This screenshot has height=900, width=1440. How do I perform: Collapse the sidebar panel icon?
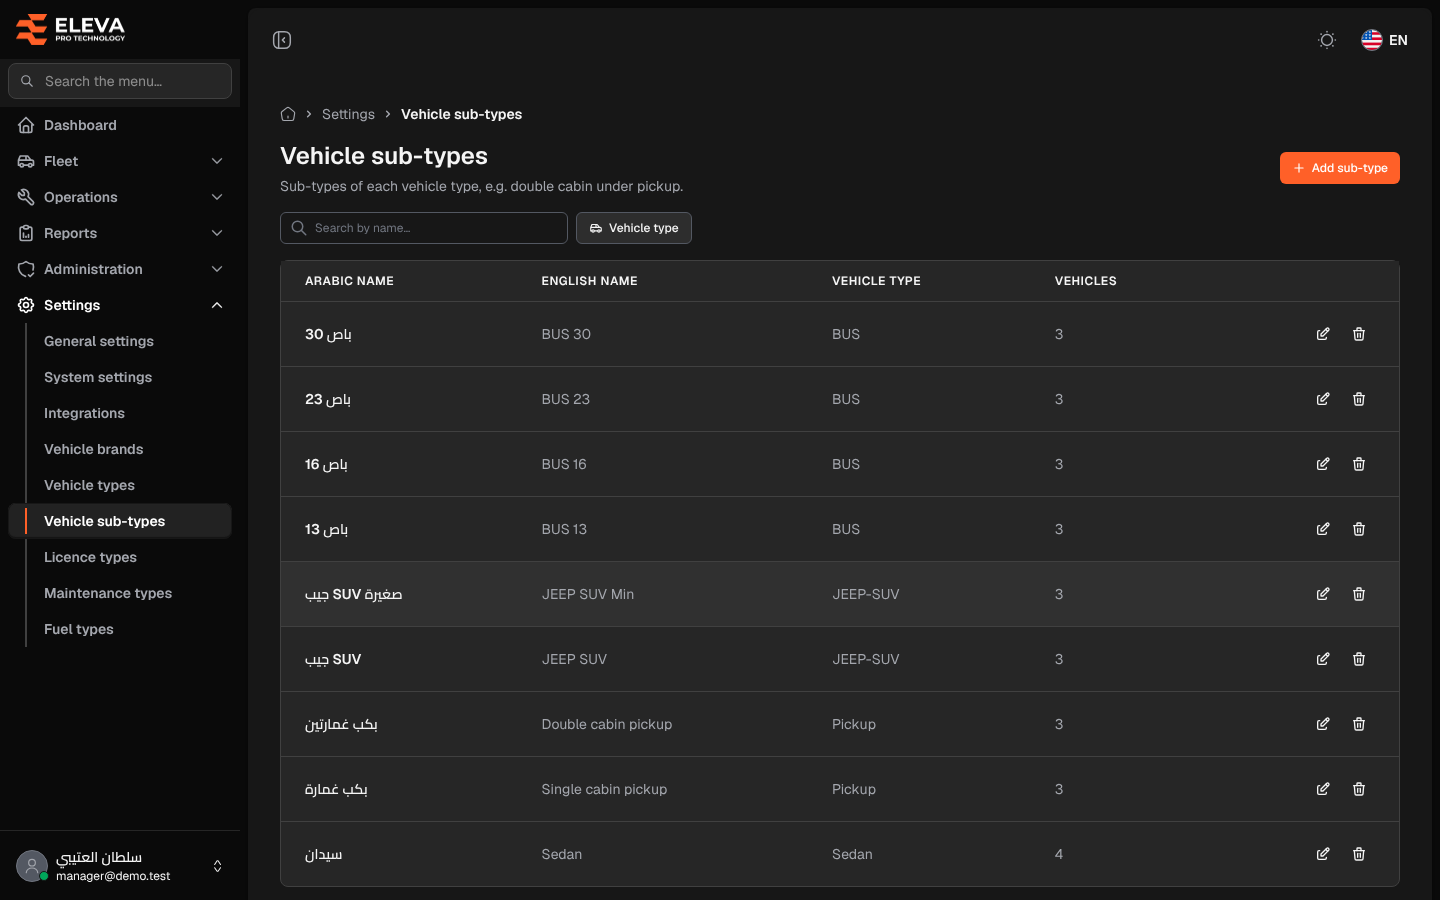coord(282,40)
